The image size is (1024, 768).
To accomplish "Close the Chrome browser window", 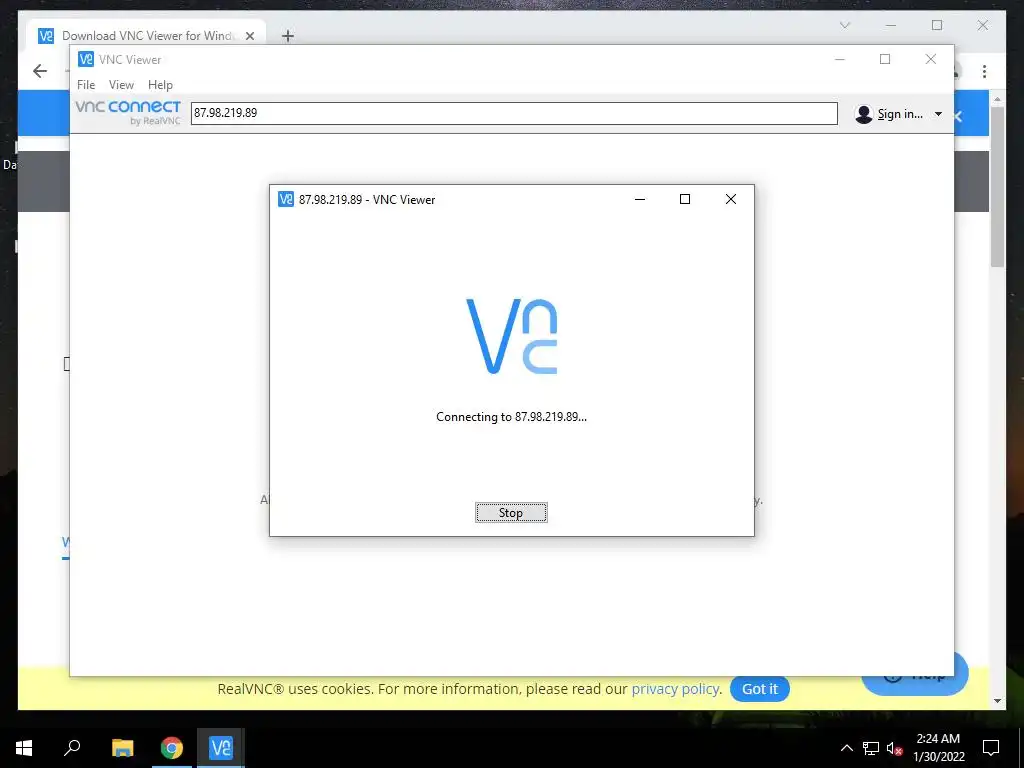I will point(983,25).
